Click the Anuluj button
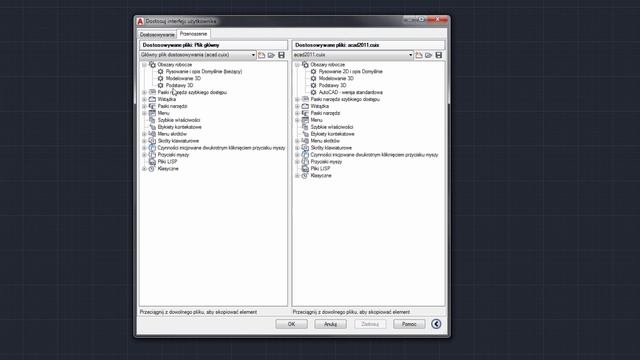640x360 pixels. coord(331,324)
